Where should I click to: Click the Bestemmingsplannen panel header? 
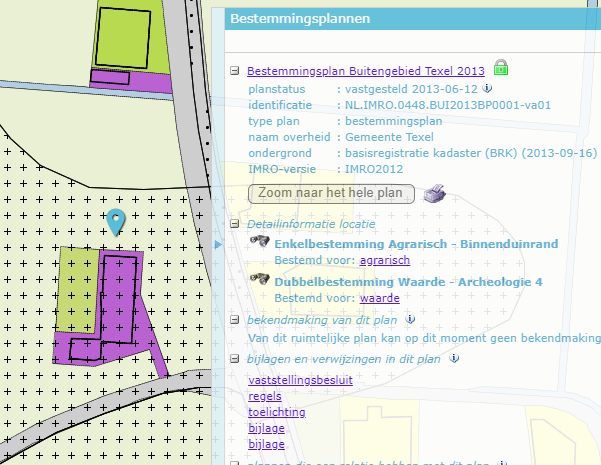[413, 19]
